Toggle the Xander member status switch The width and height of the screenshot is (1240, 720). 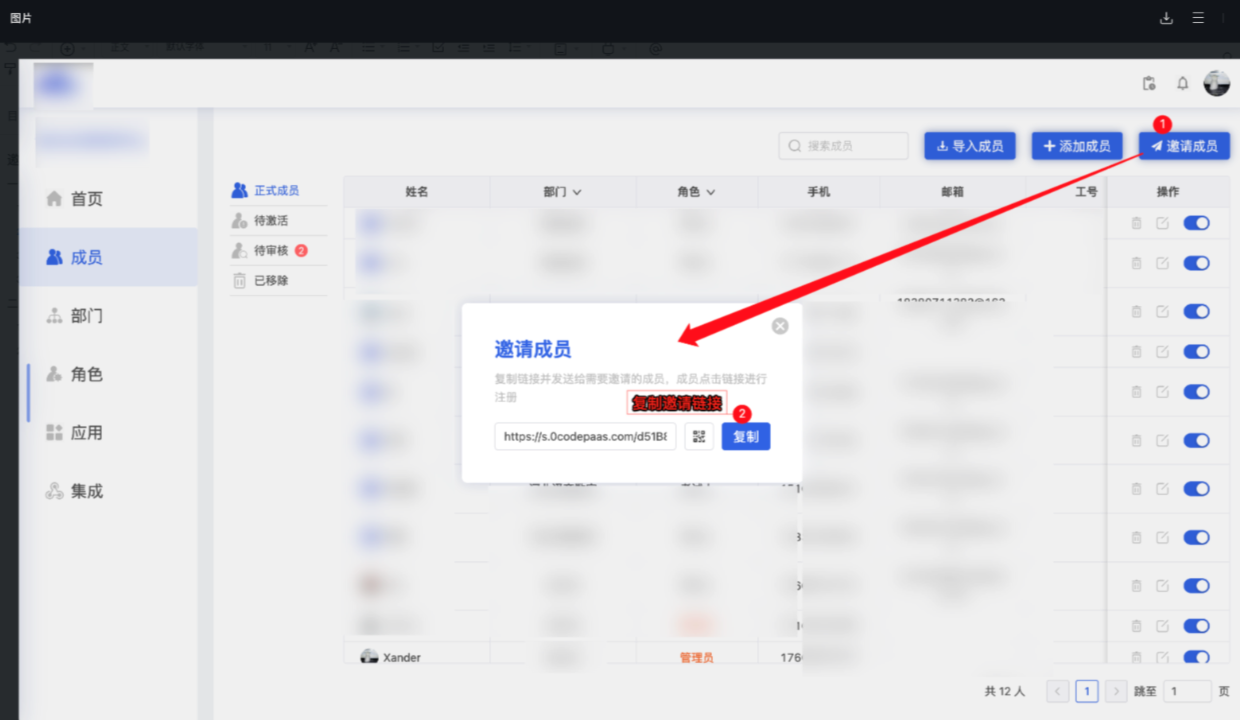click(1196, 657)
